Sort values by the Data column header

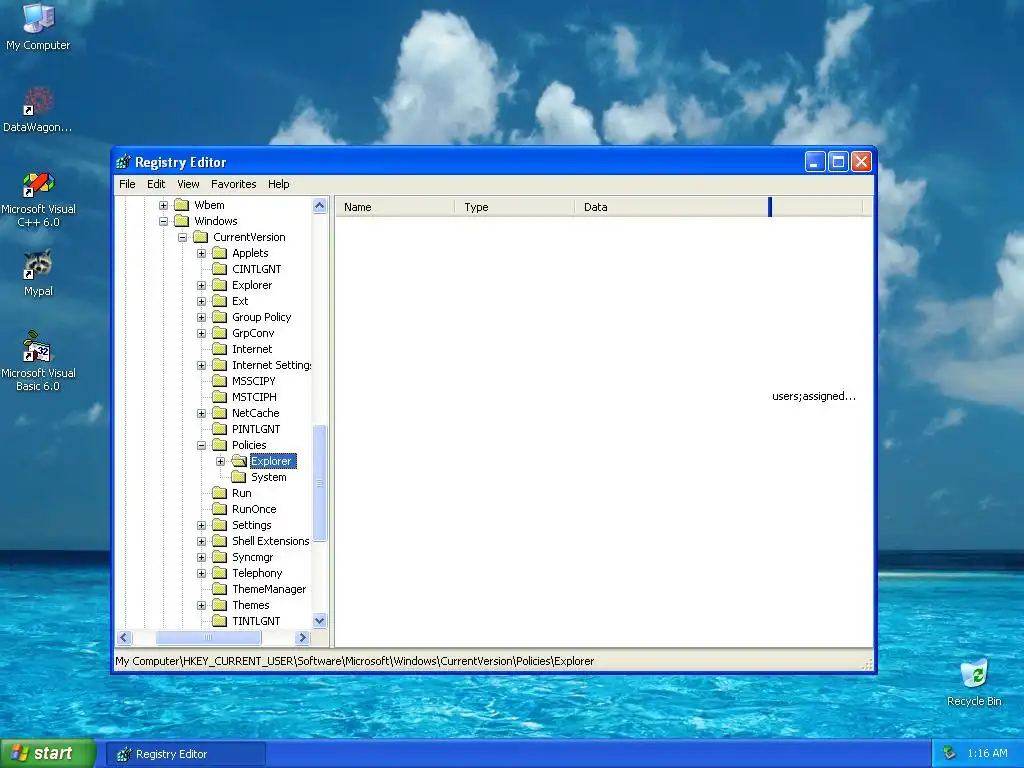pos(672,207)
